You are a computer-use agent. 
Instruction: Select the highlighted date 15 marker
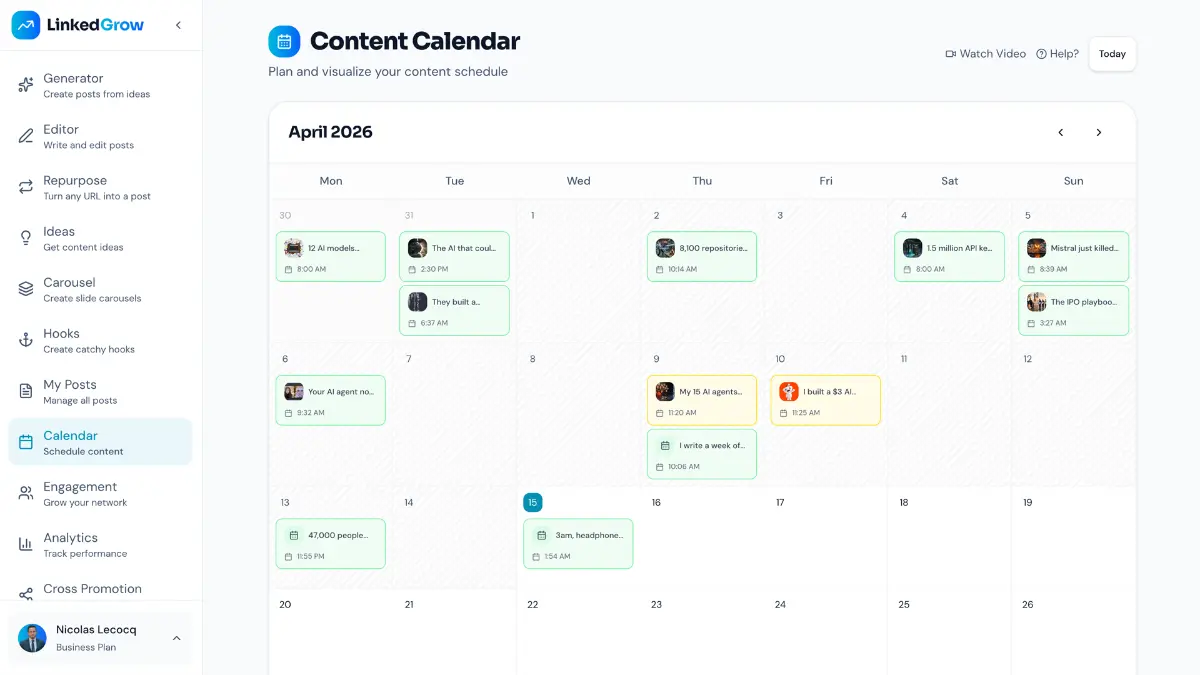[x=532, y=502]
